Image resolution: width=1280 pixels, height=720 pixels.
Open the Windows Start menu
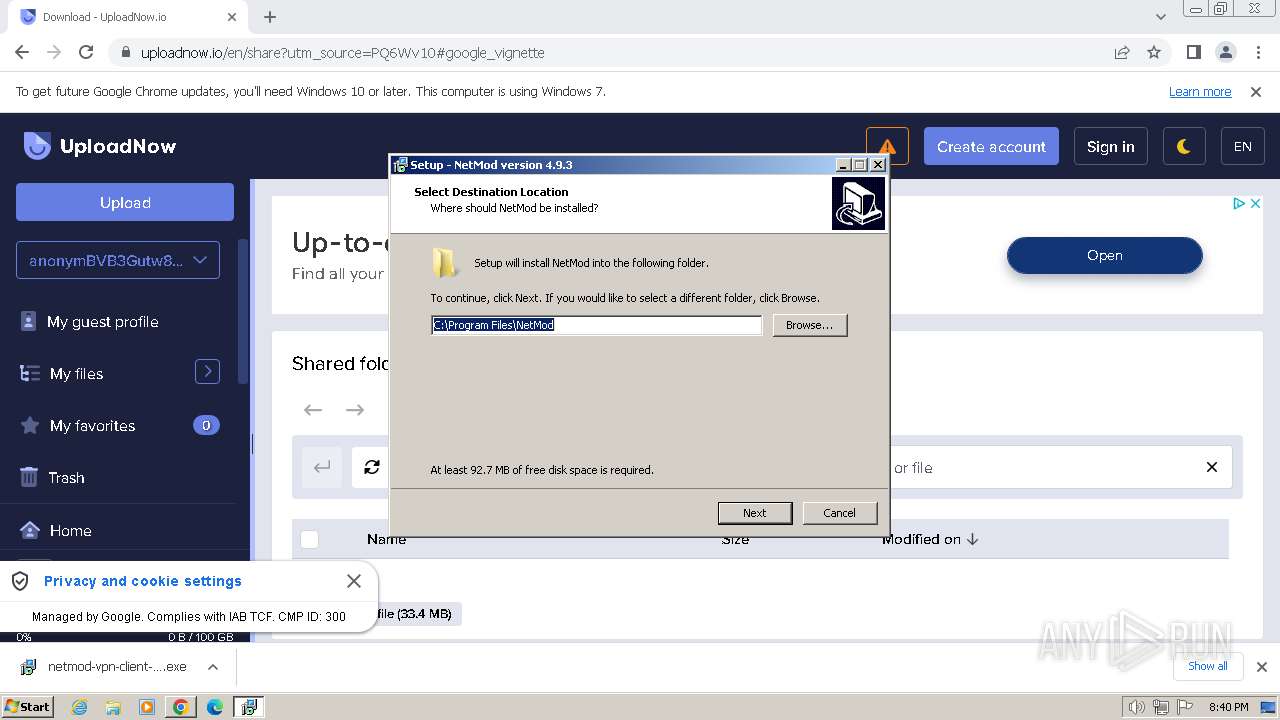pos(27,706)
